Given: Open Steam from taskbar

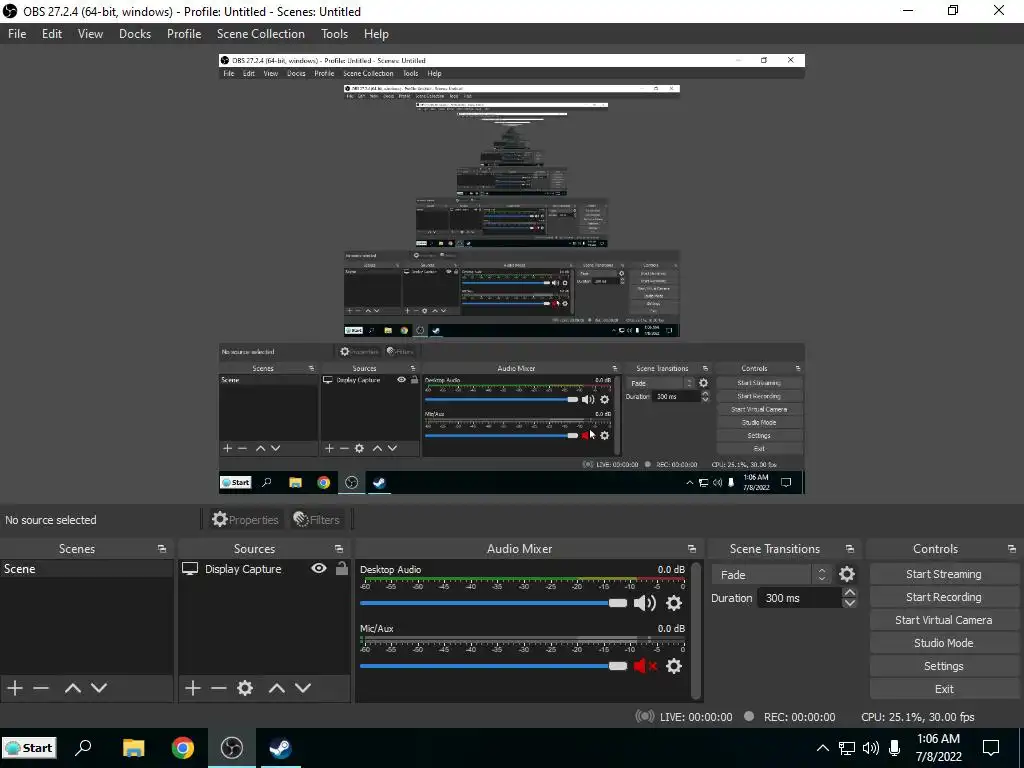Looking at the screenshot, I should (x=280, y=748).
